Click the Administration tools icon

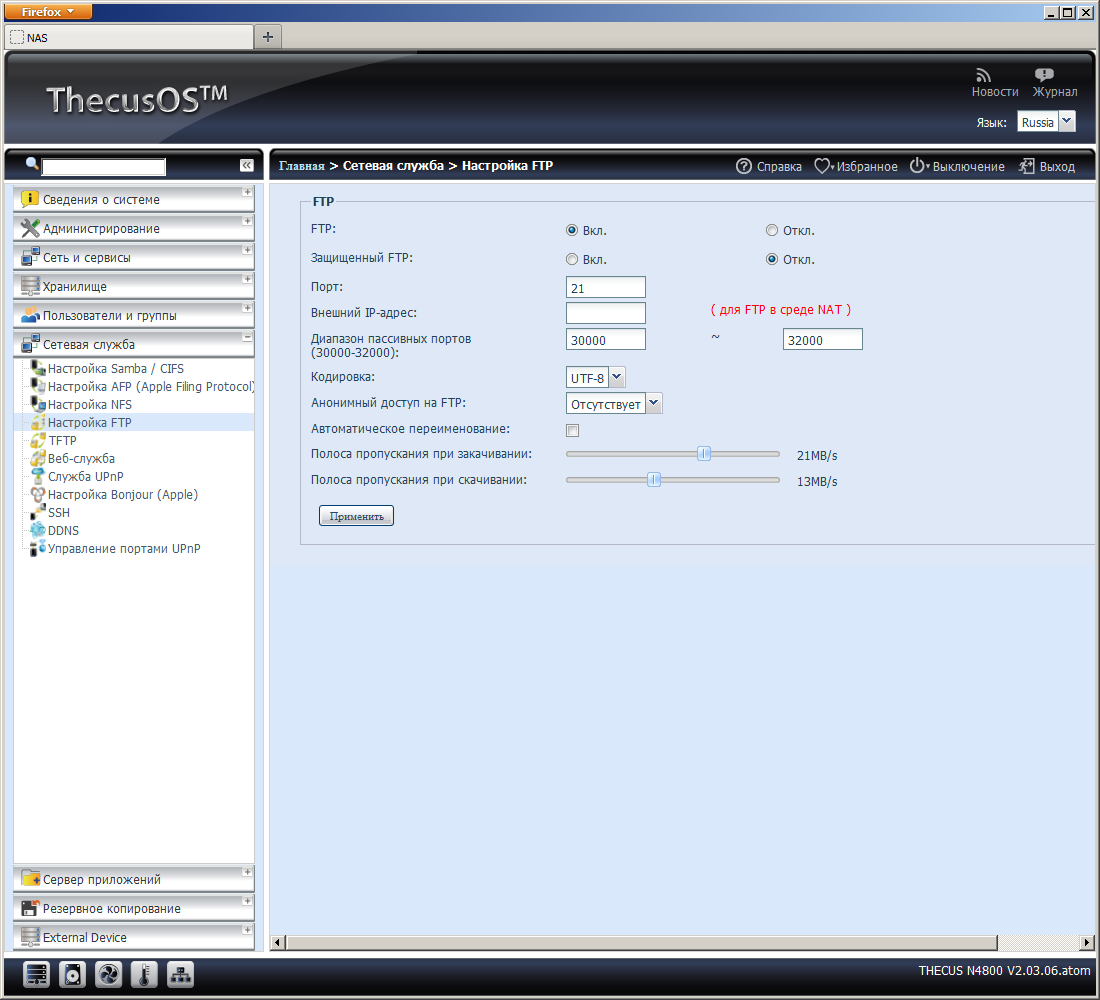(x=29, y=228)
